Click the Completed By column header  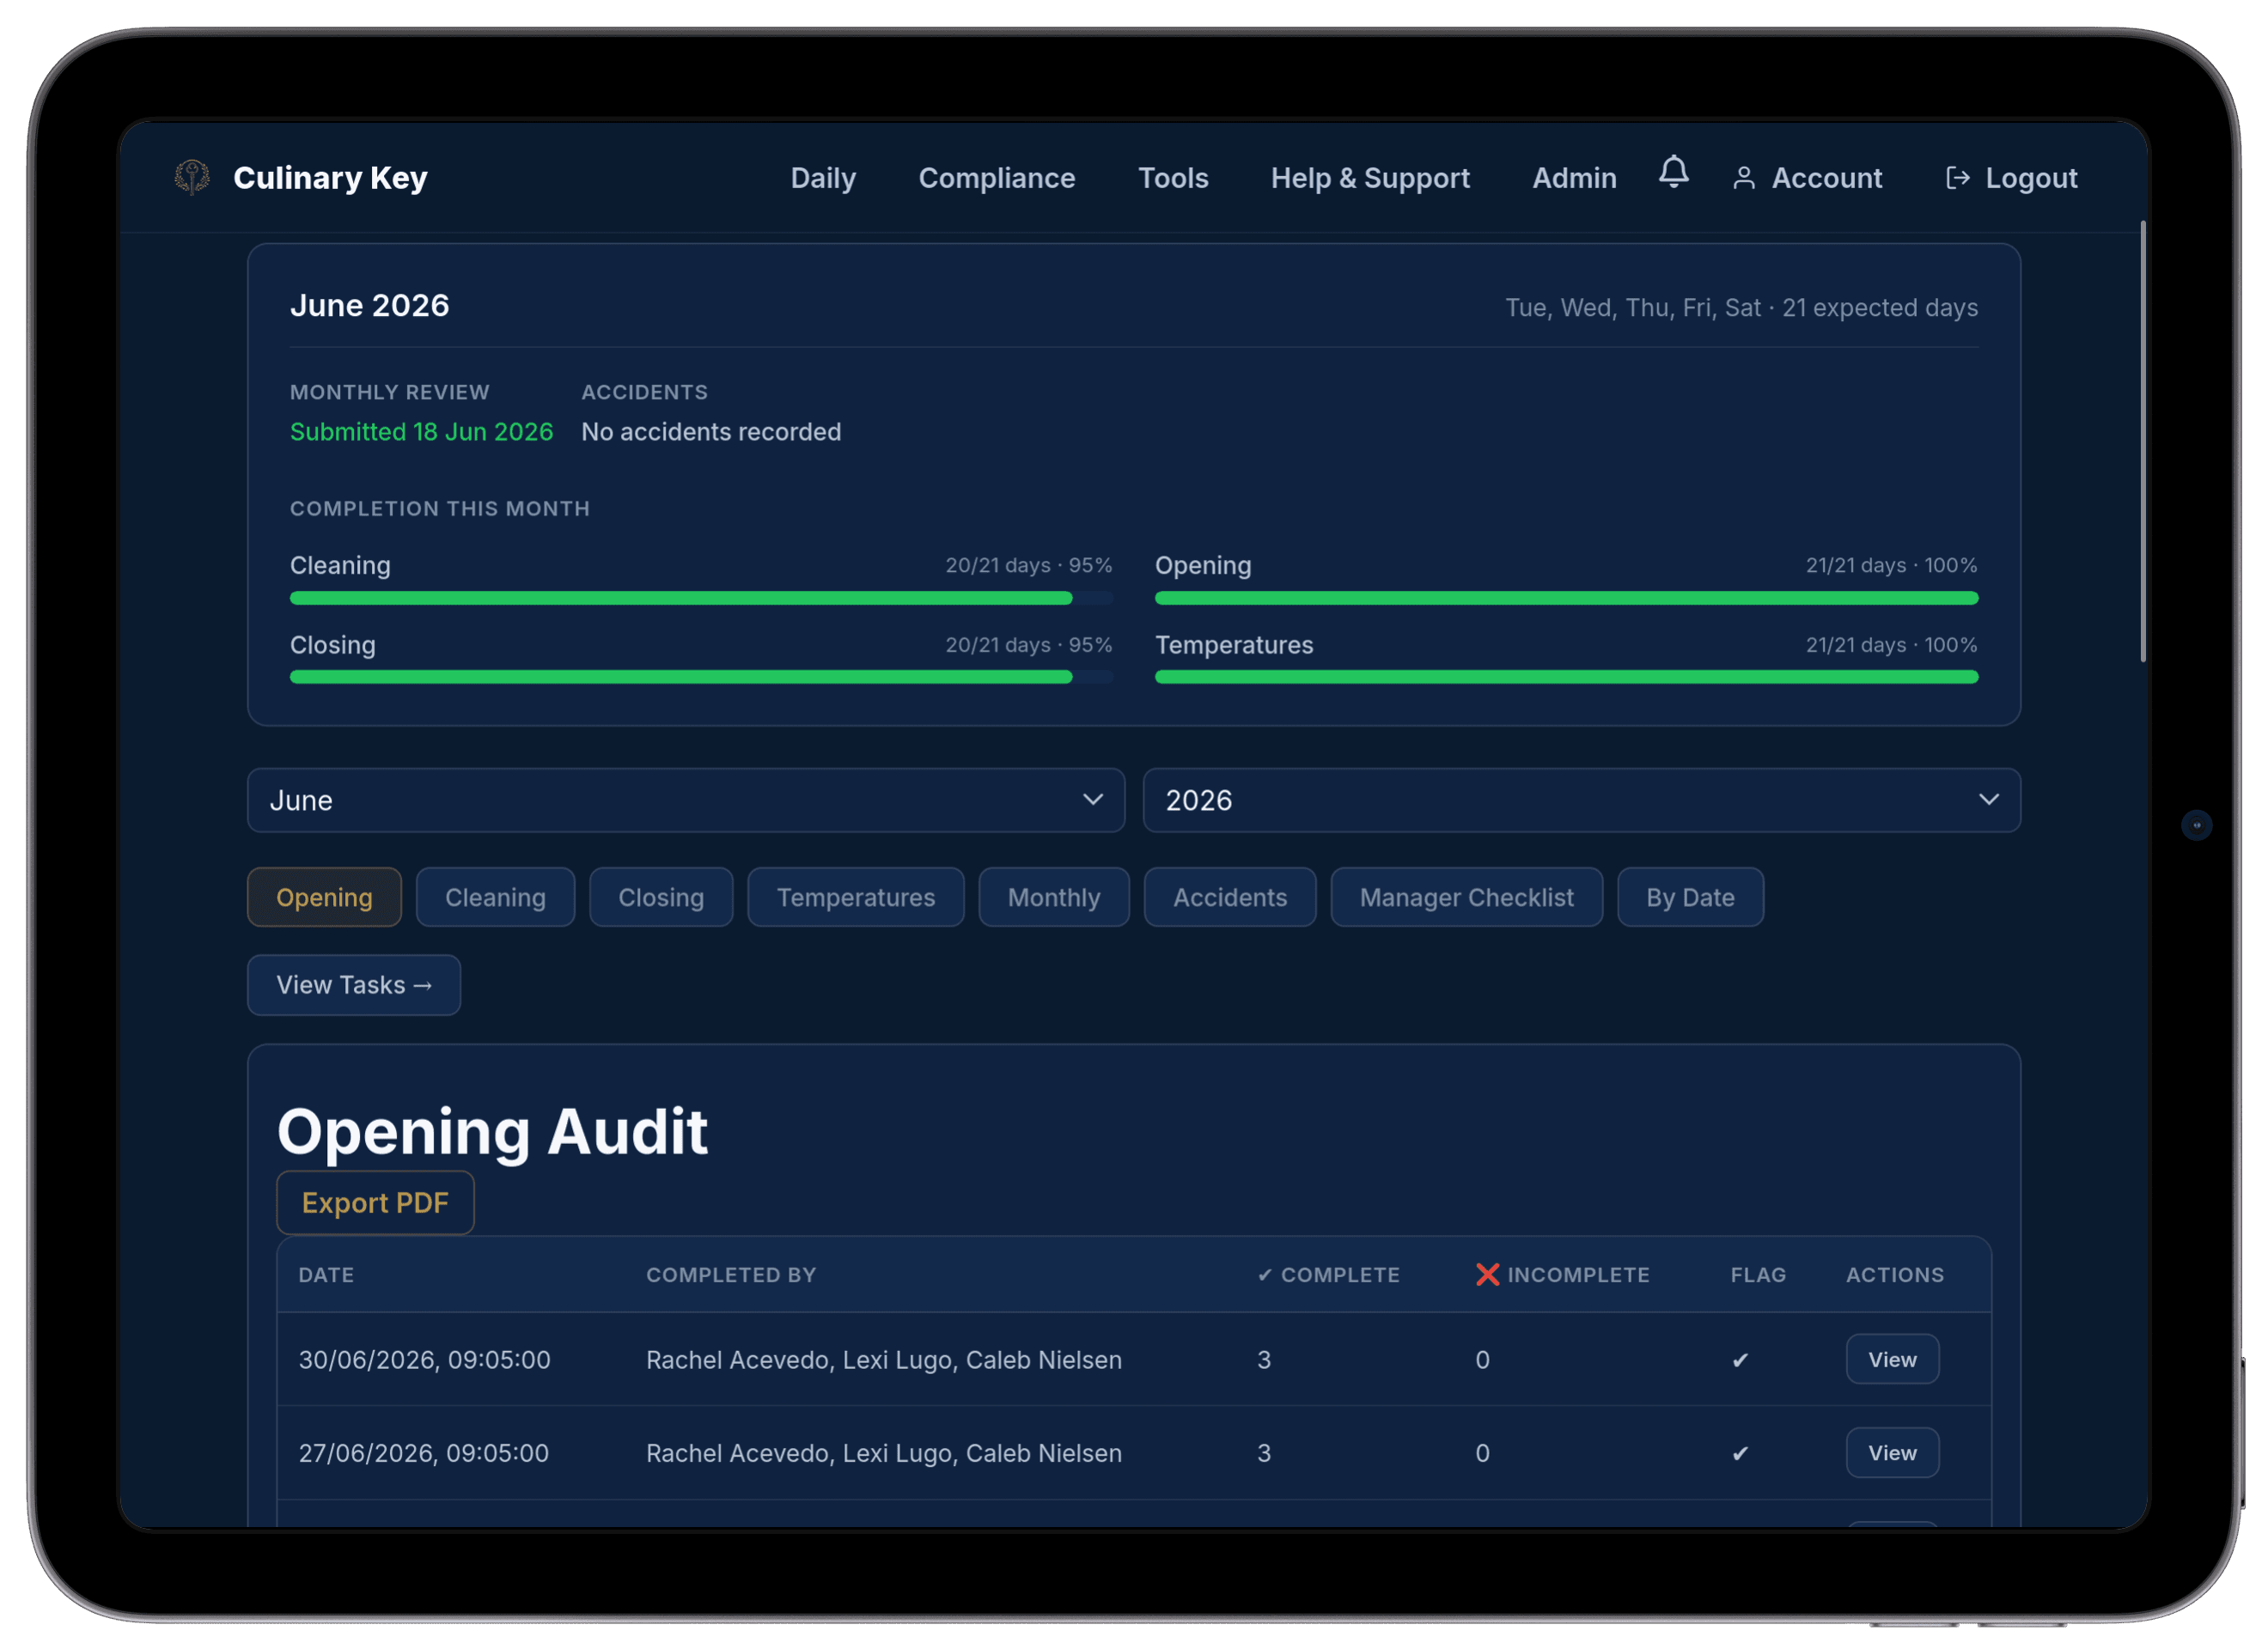tap(731, 1274)
